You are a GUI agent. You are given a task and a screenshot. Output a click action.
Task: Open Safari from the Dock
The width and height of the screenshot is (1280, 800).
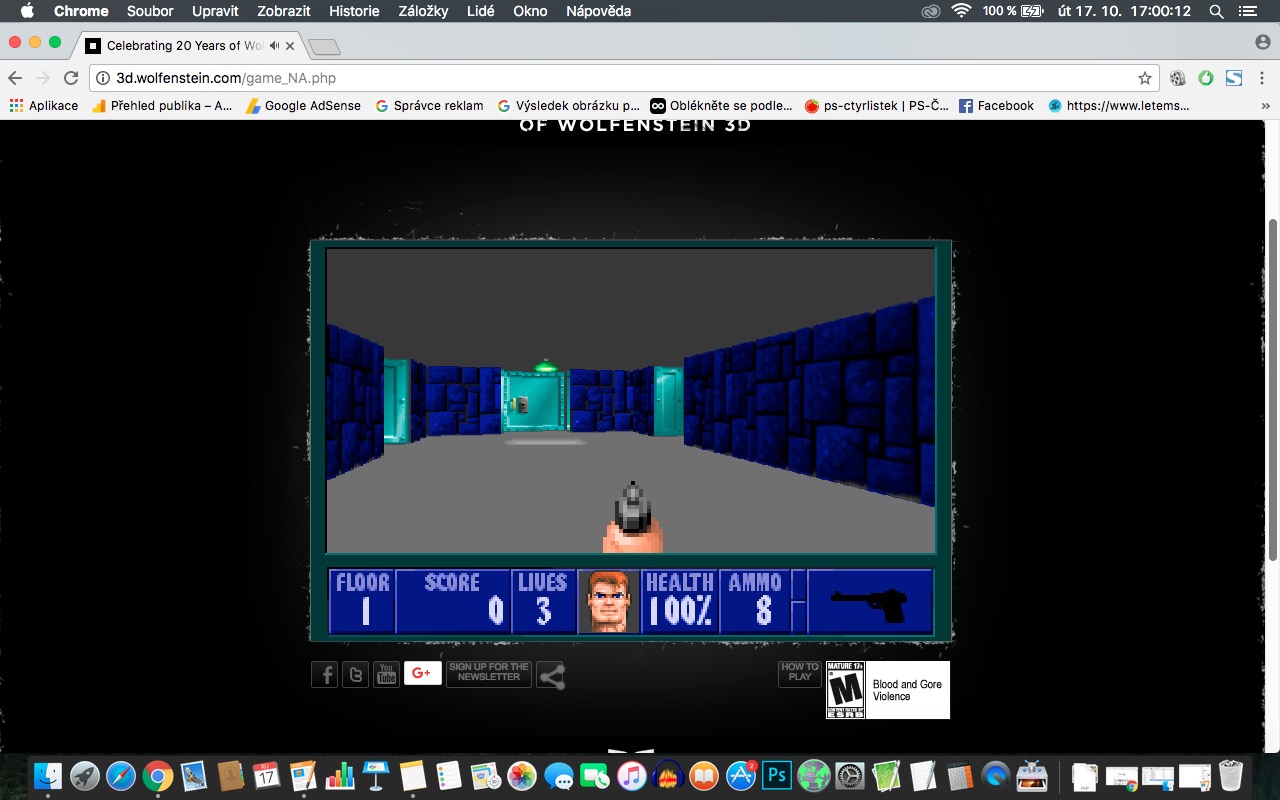click(x=121, y=776)
